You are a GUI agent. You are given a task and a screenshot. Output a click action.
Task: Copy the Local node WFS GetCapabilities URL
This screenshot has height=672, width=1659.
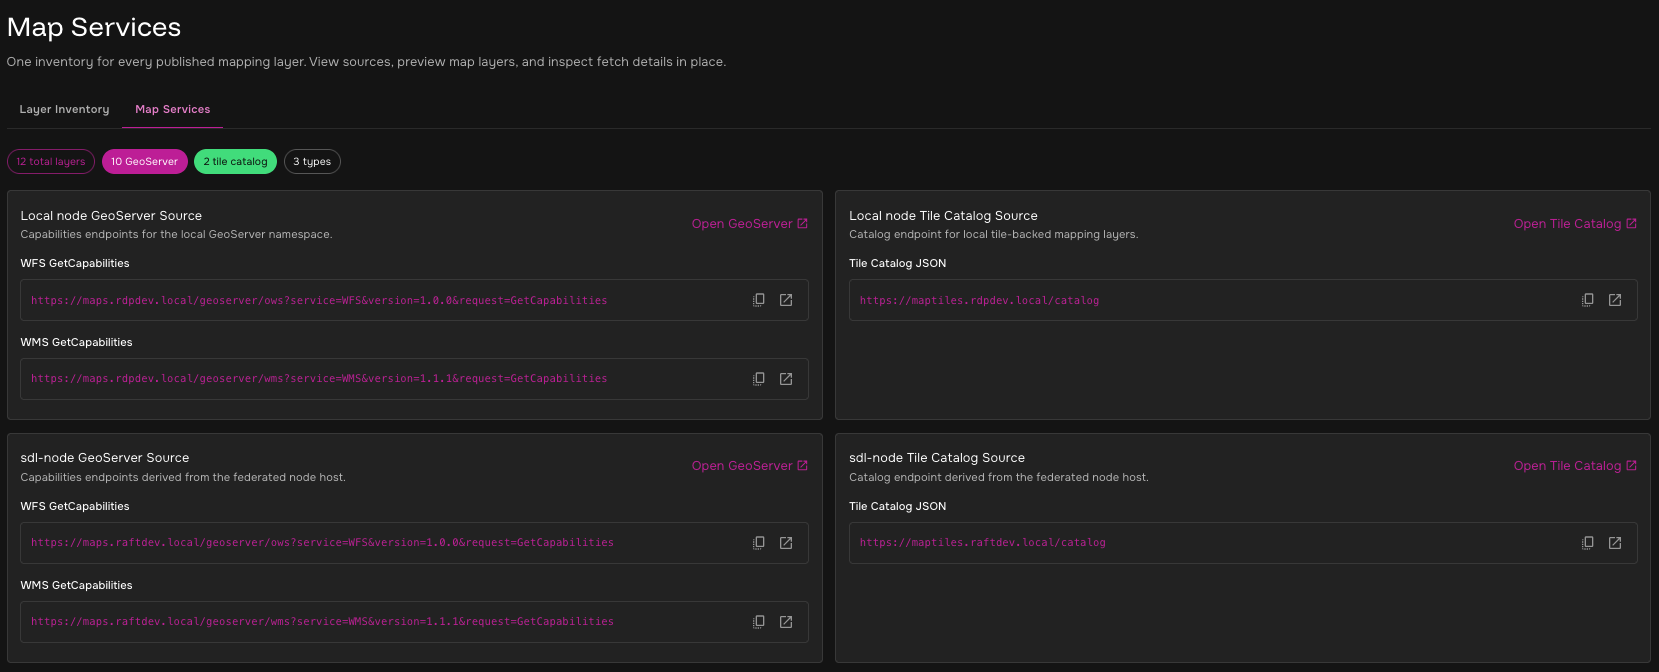759,300
